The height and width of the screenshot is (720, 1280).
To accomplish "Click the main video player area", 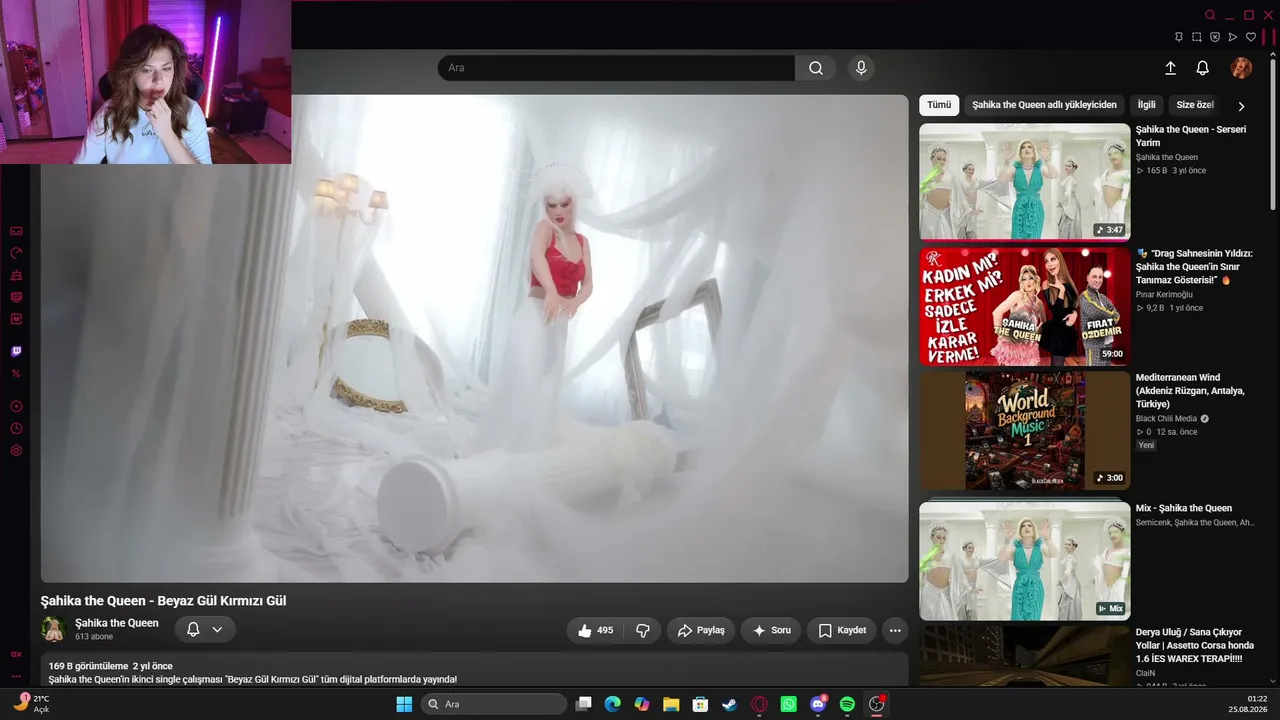I will point(474,338).
